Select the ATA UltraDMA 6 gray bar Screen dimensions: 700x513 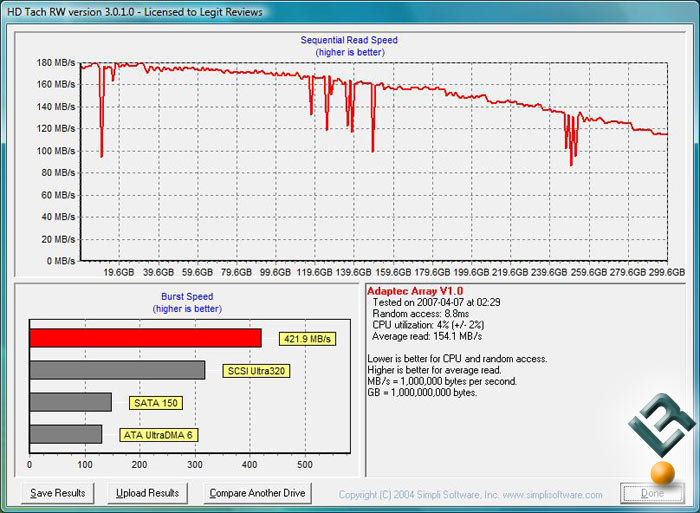point(66,434)
